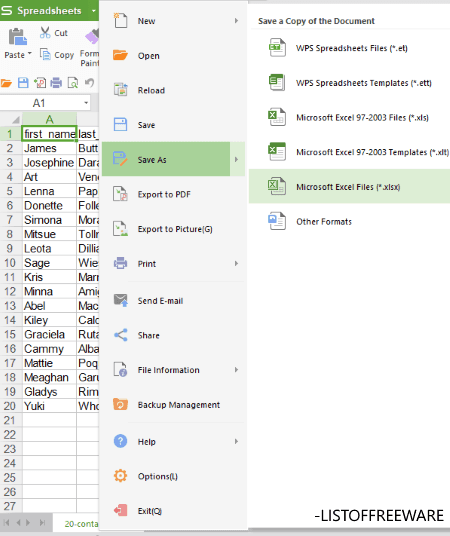This screenshot has width=450, height=536.
Task: Open Options(L) gear icon
Action: (120, 476)
